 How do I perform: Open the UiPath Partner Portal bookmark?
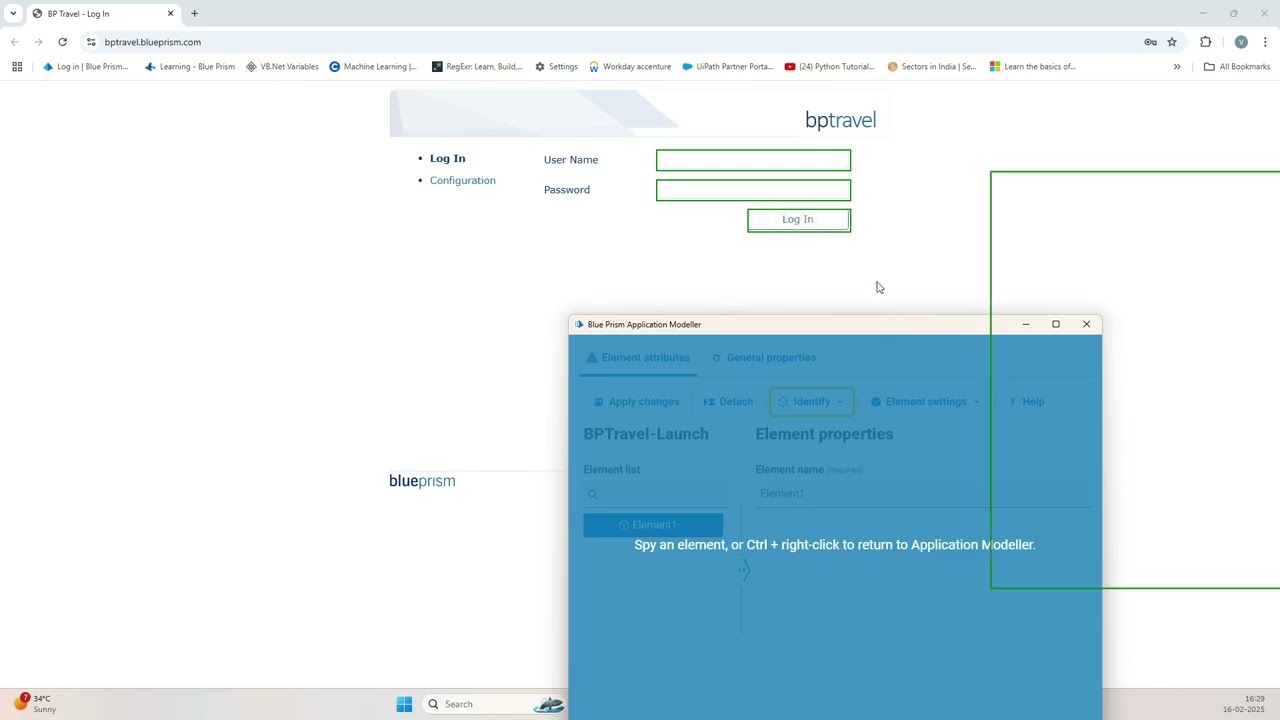point(728,67)
